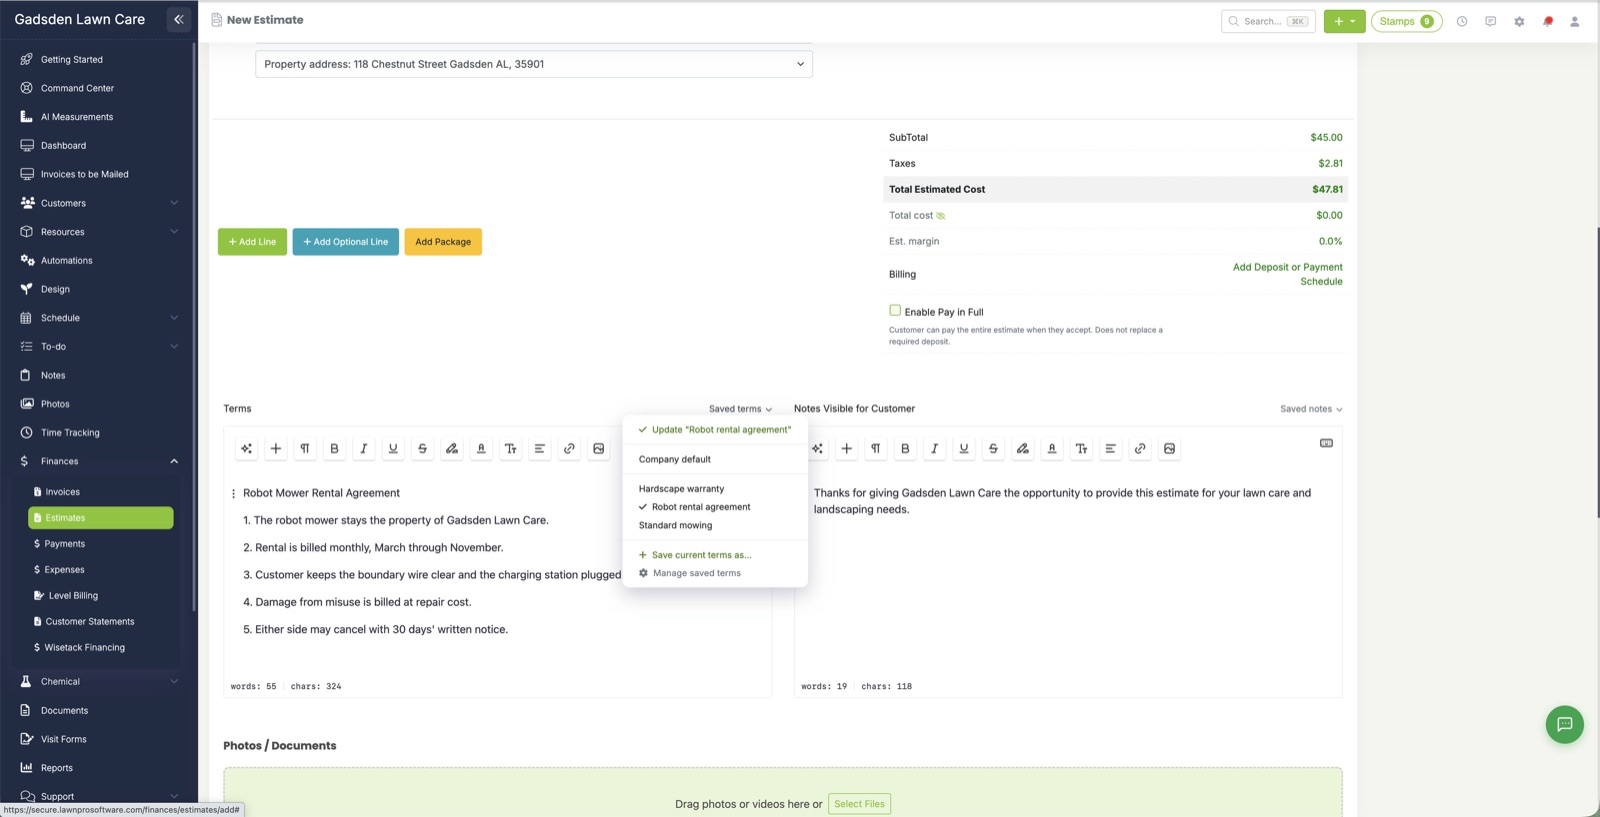Collapse the sidebar with double-chevron button
This screenshot has width=1600, height=817.
[x=179, y=19]
